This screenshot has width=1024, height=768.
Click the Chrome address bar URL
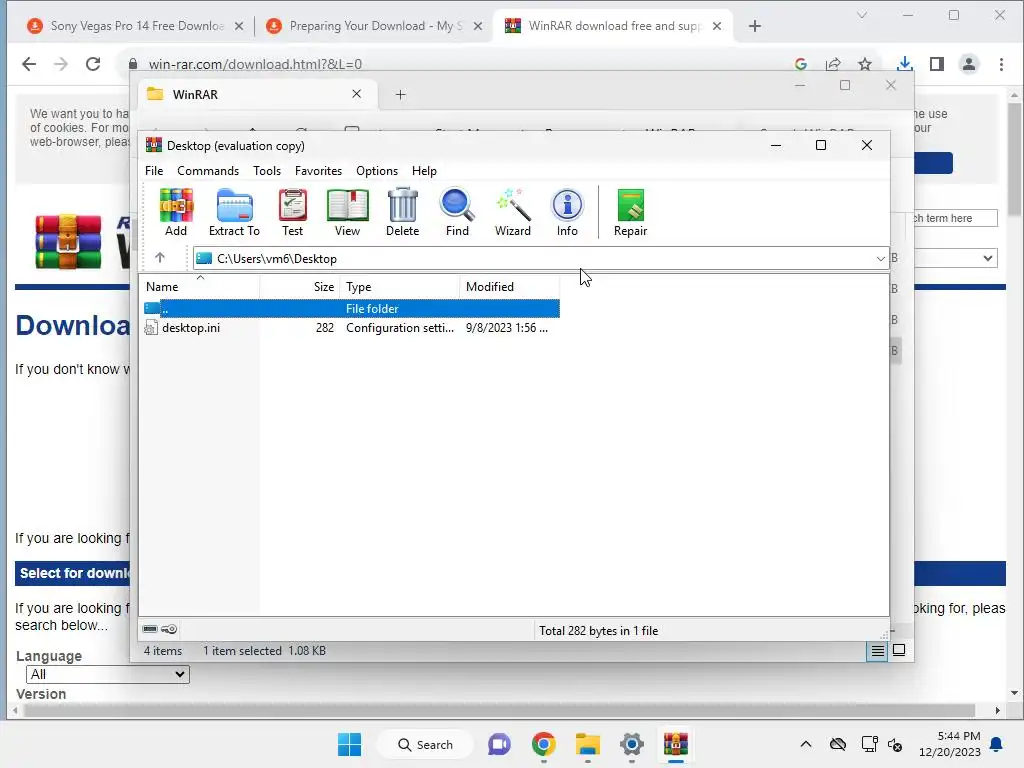pyautogui.click(x=255, y=64)
